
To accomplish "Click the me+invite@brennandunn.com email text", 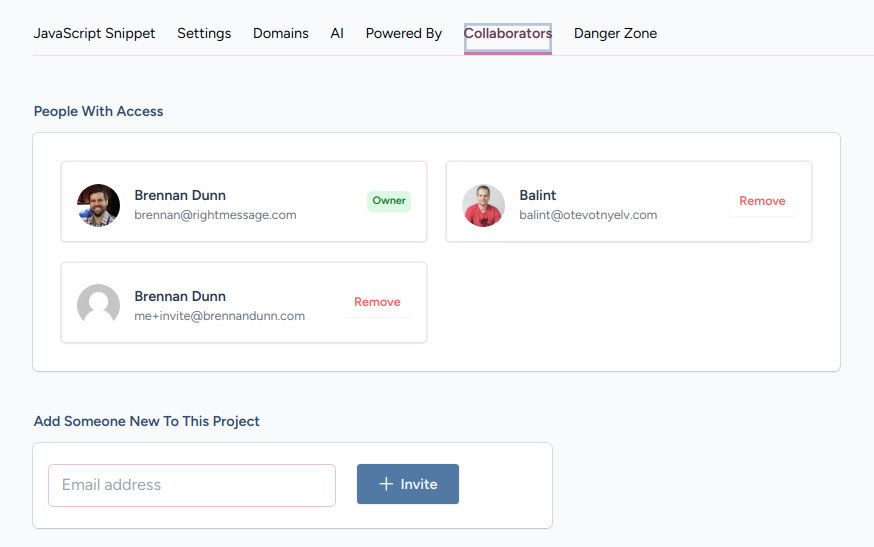I will [x=219, y=316].
